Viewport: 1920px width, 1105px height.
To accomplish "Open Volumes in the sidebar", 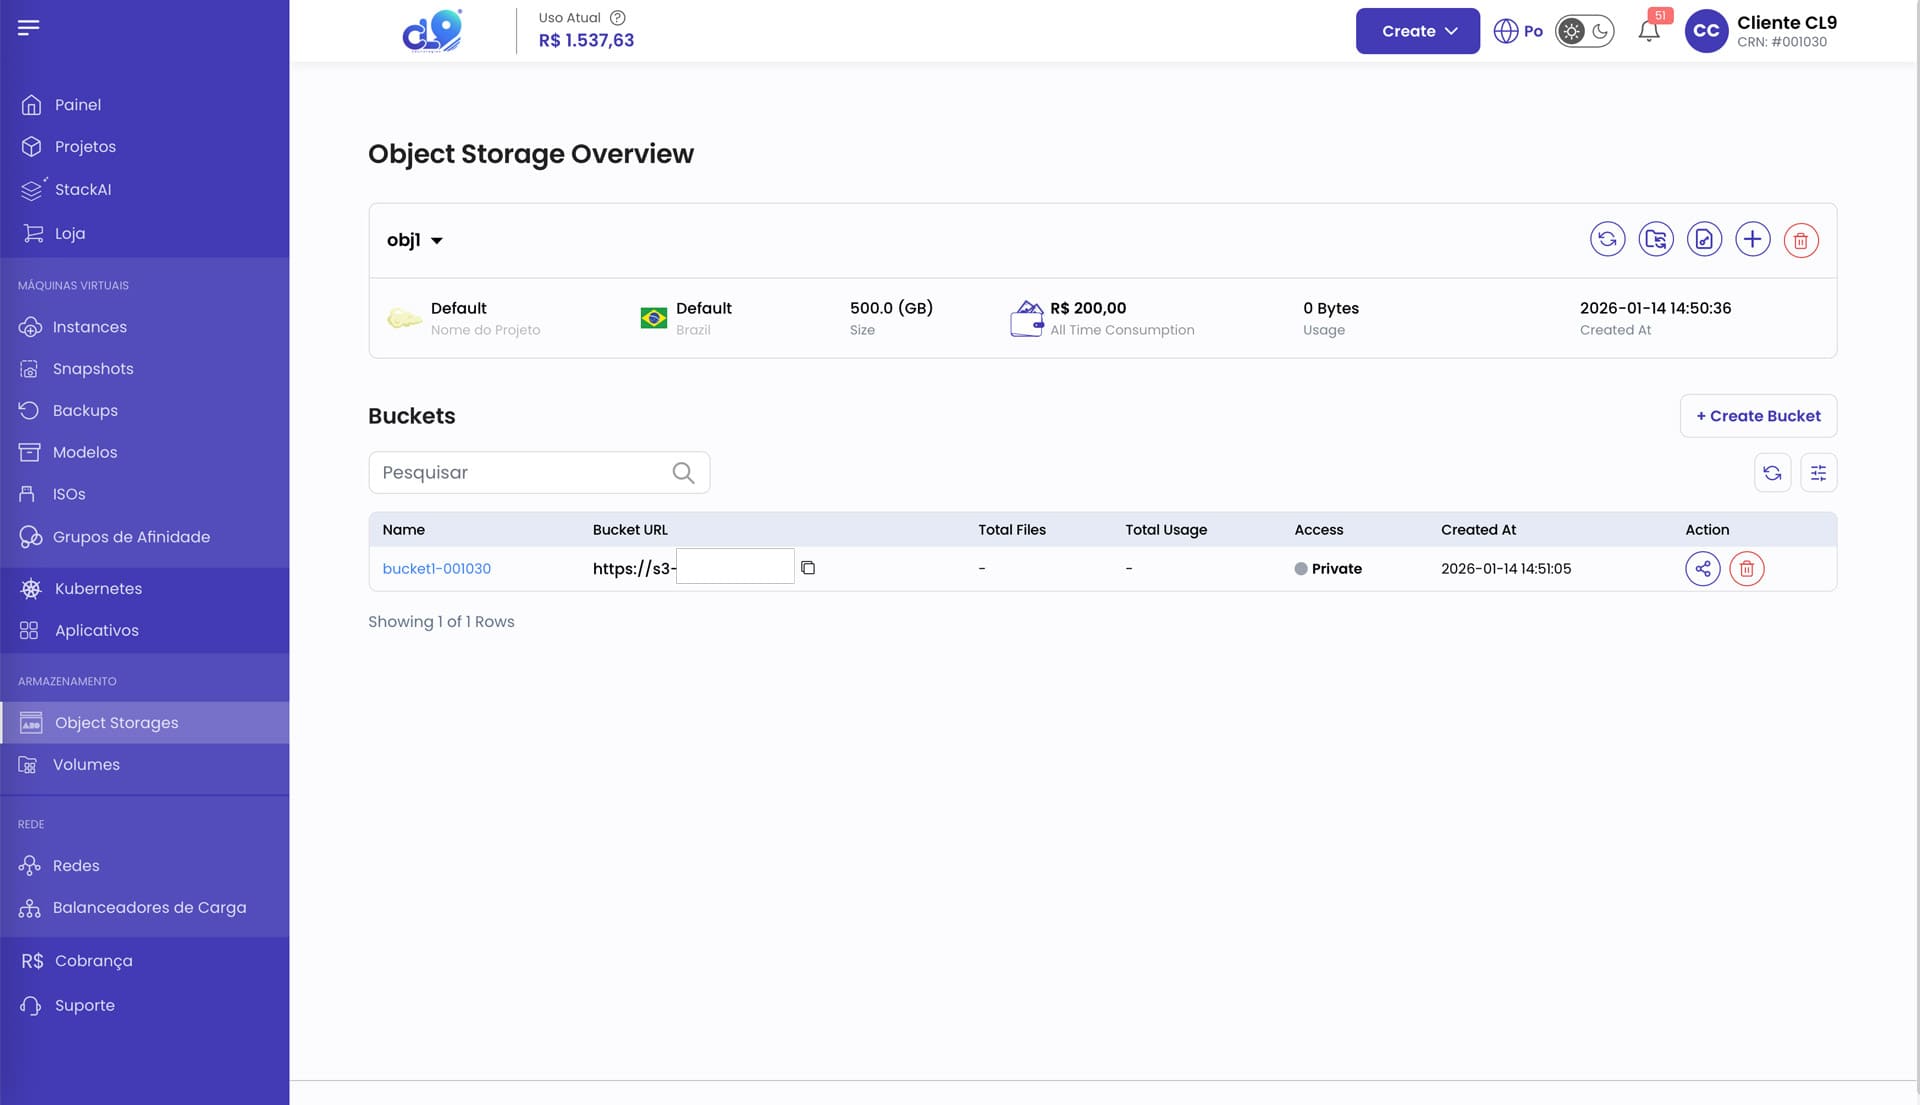I will click(x=86, y=765).
